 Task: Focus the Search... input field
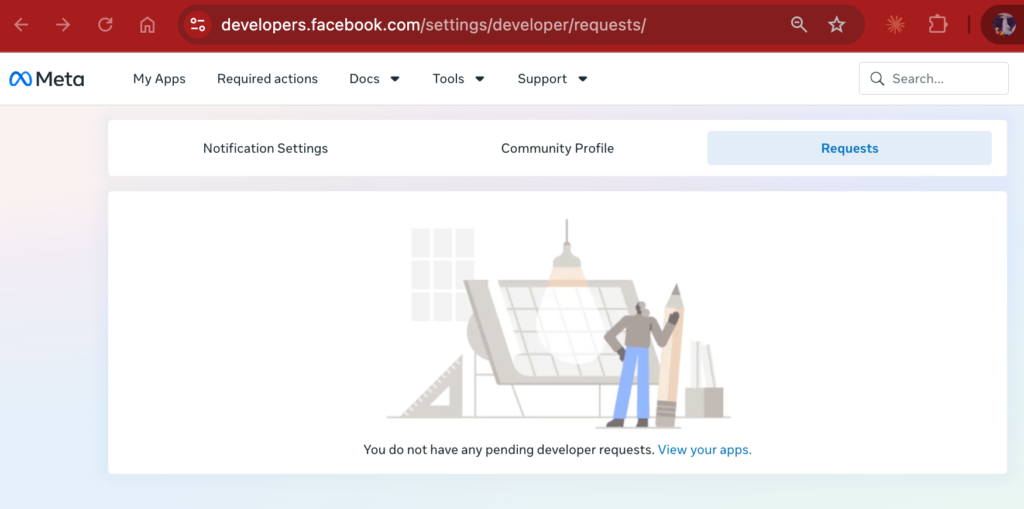point(933,79)
